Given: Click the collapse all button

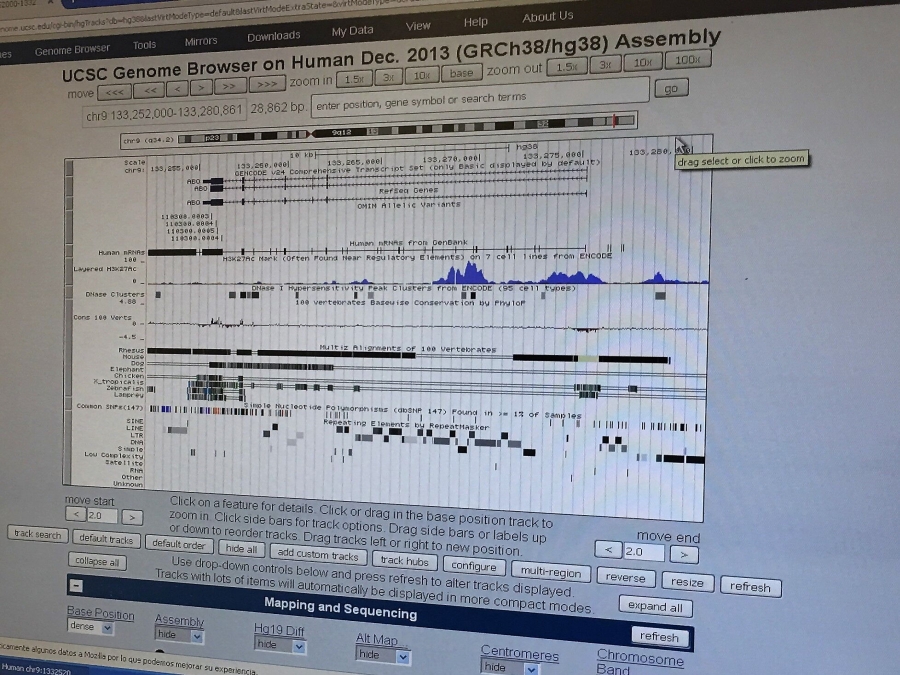Looking at the screenshot, I should coord(97,561).
